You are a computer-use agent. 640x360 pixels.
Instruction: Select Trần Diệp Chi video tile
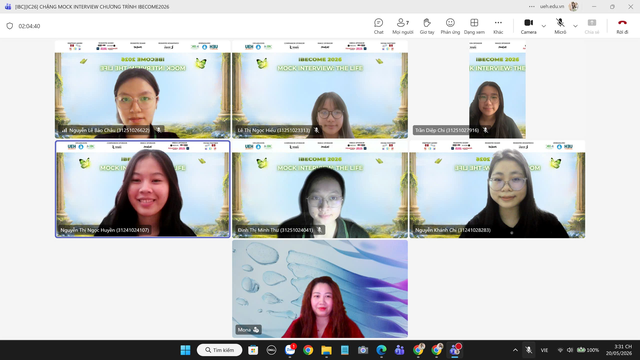coord(497,89)
